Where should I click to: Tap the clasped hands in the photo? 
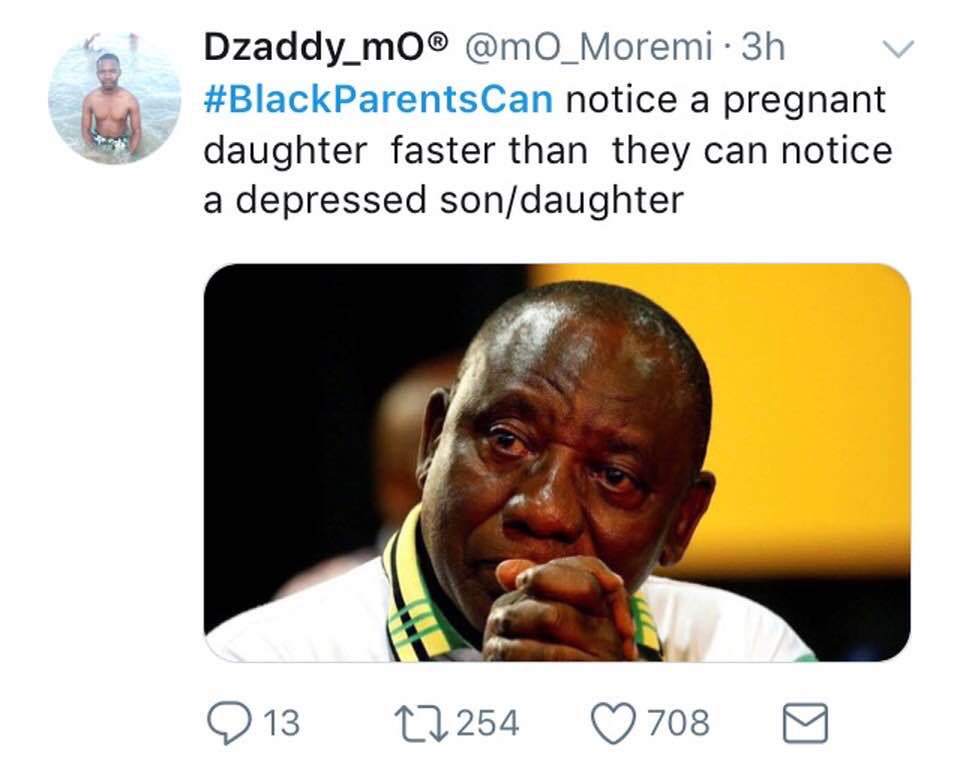[560, 609]
